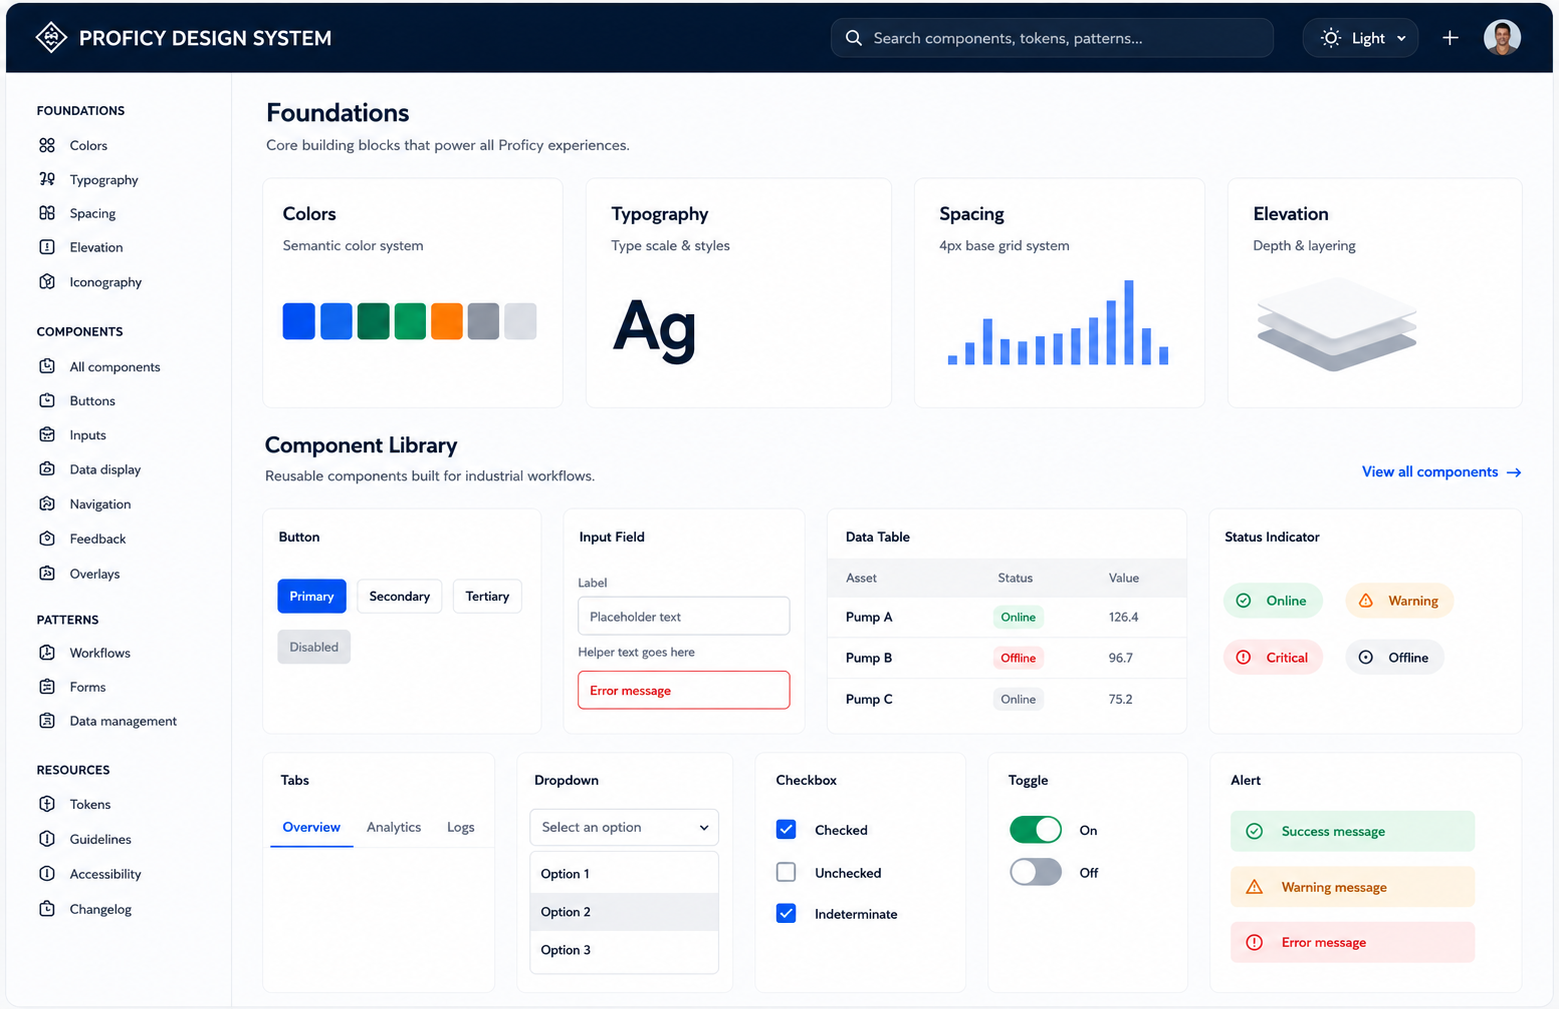Open the Spacing foundation card
This screenshot has width=1559, height=1009.
point(1059,293)
